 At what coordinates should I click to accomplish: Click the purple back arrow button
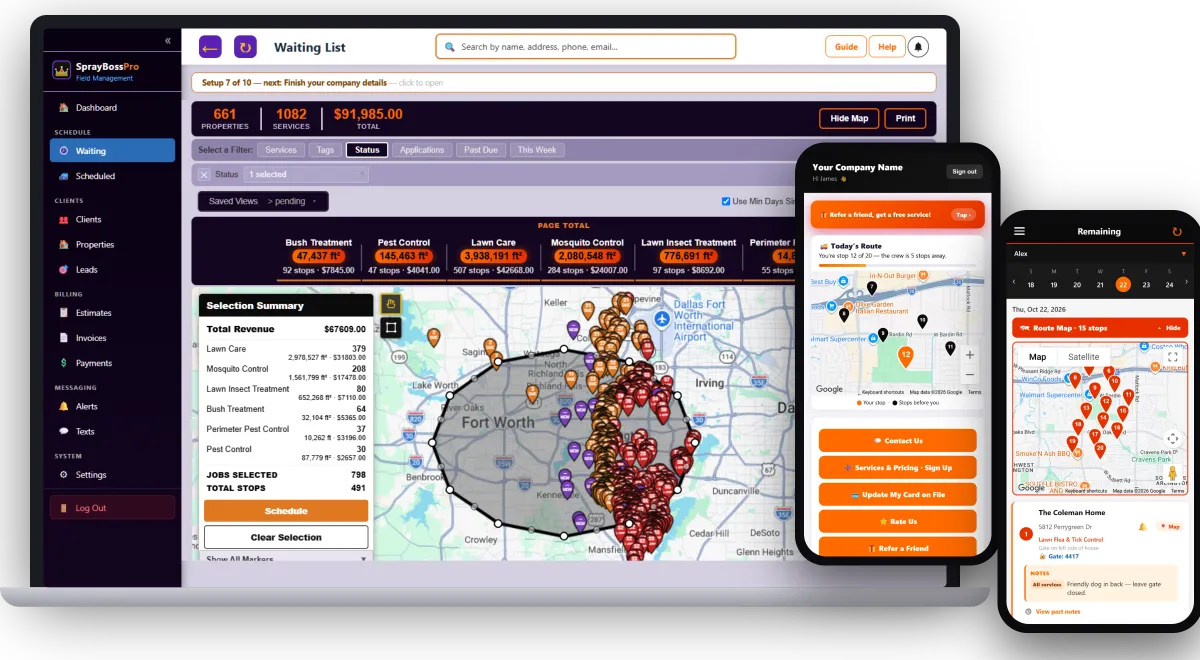pos(210,47)
